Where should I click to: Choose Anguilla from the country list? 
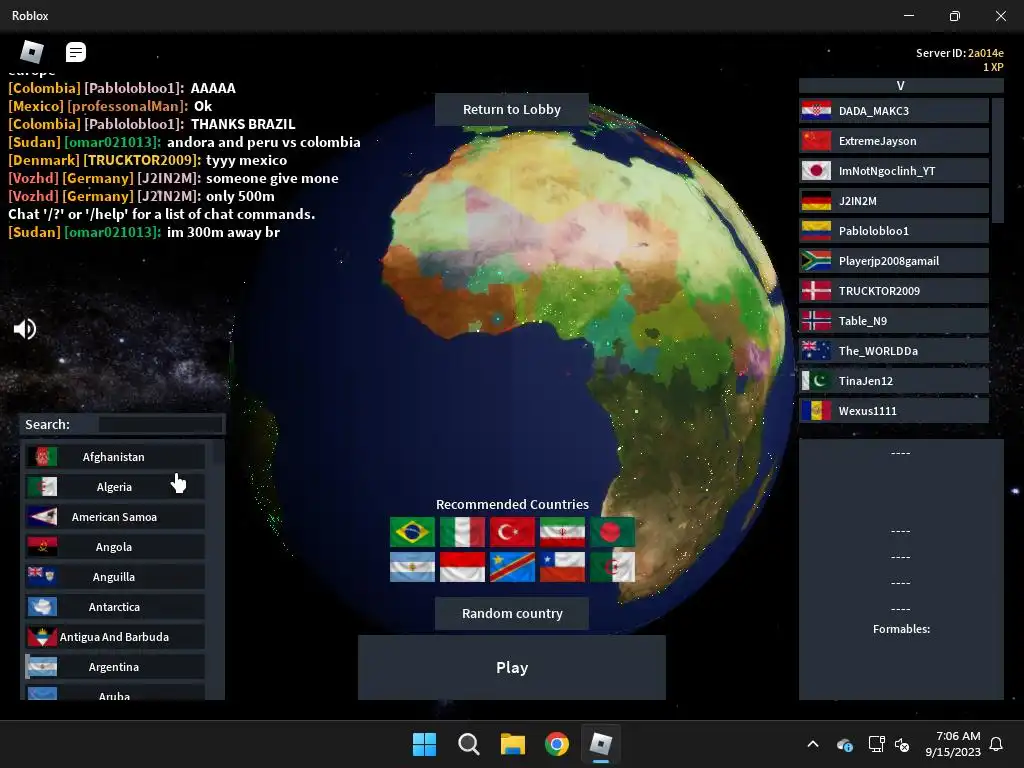(x=115, y=577)
